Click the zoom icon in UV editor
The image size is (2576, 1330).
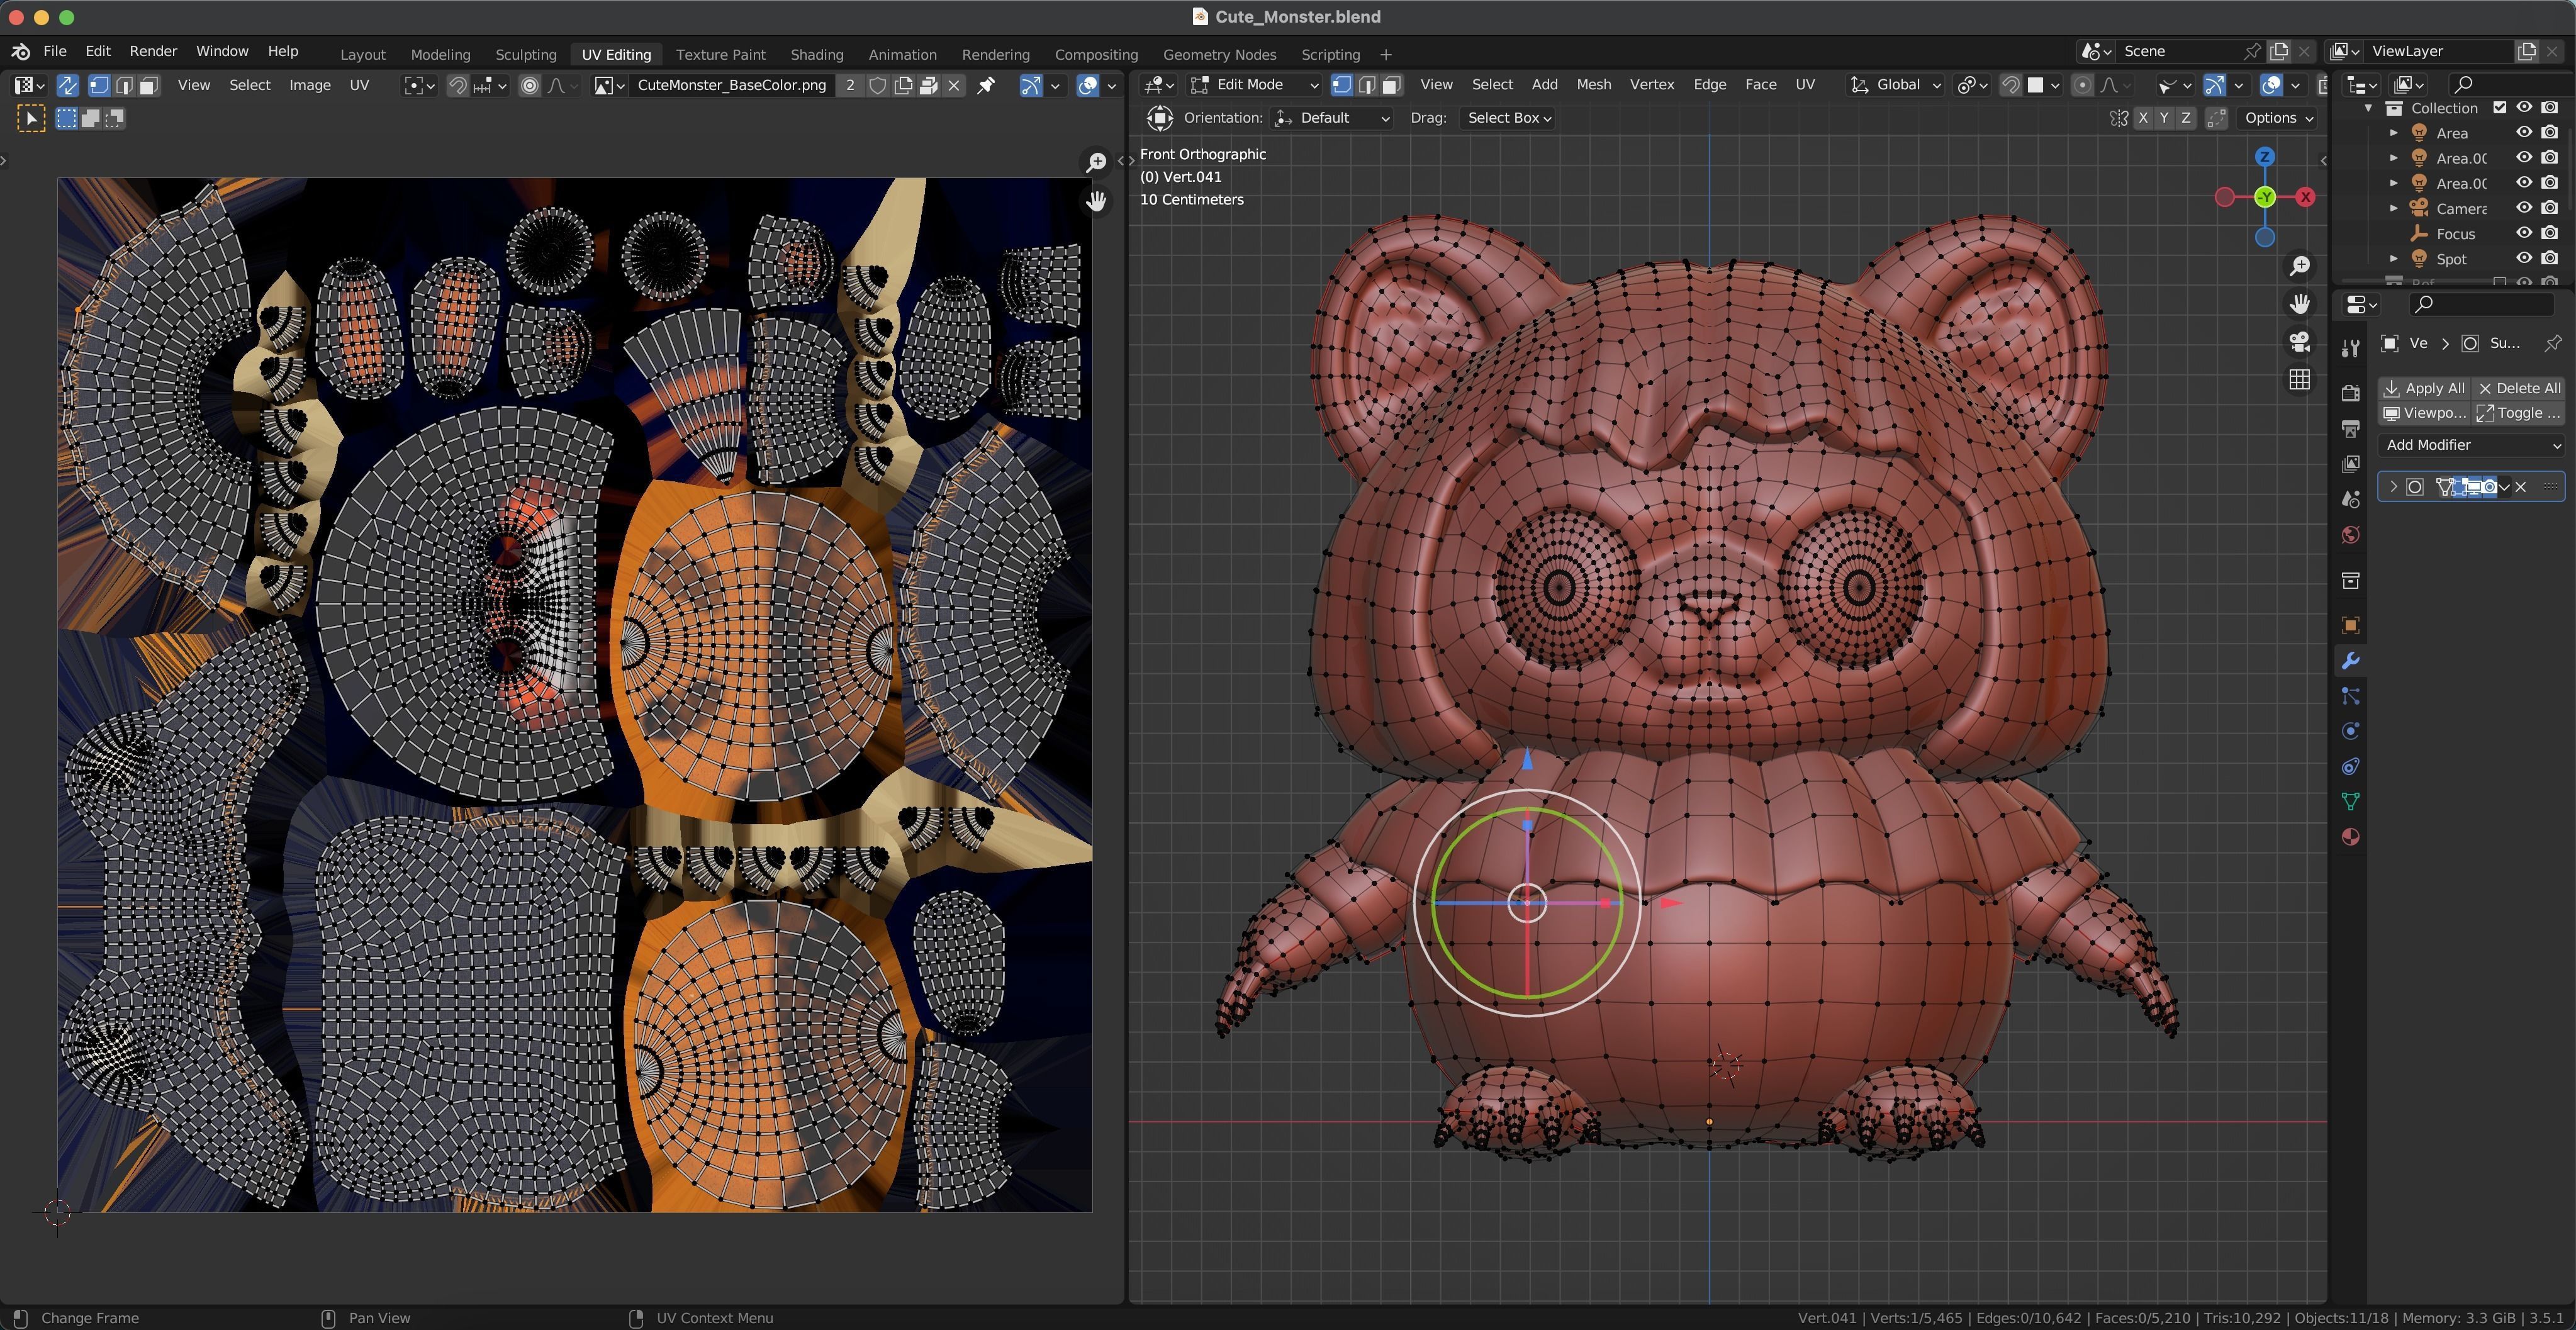coord(1096,162)
